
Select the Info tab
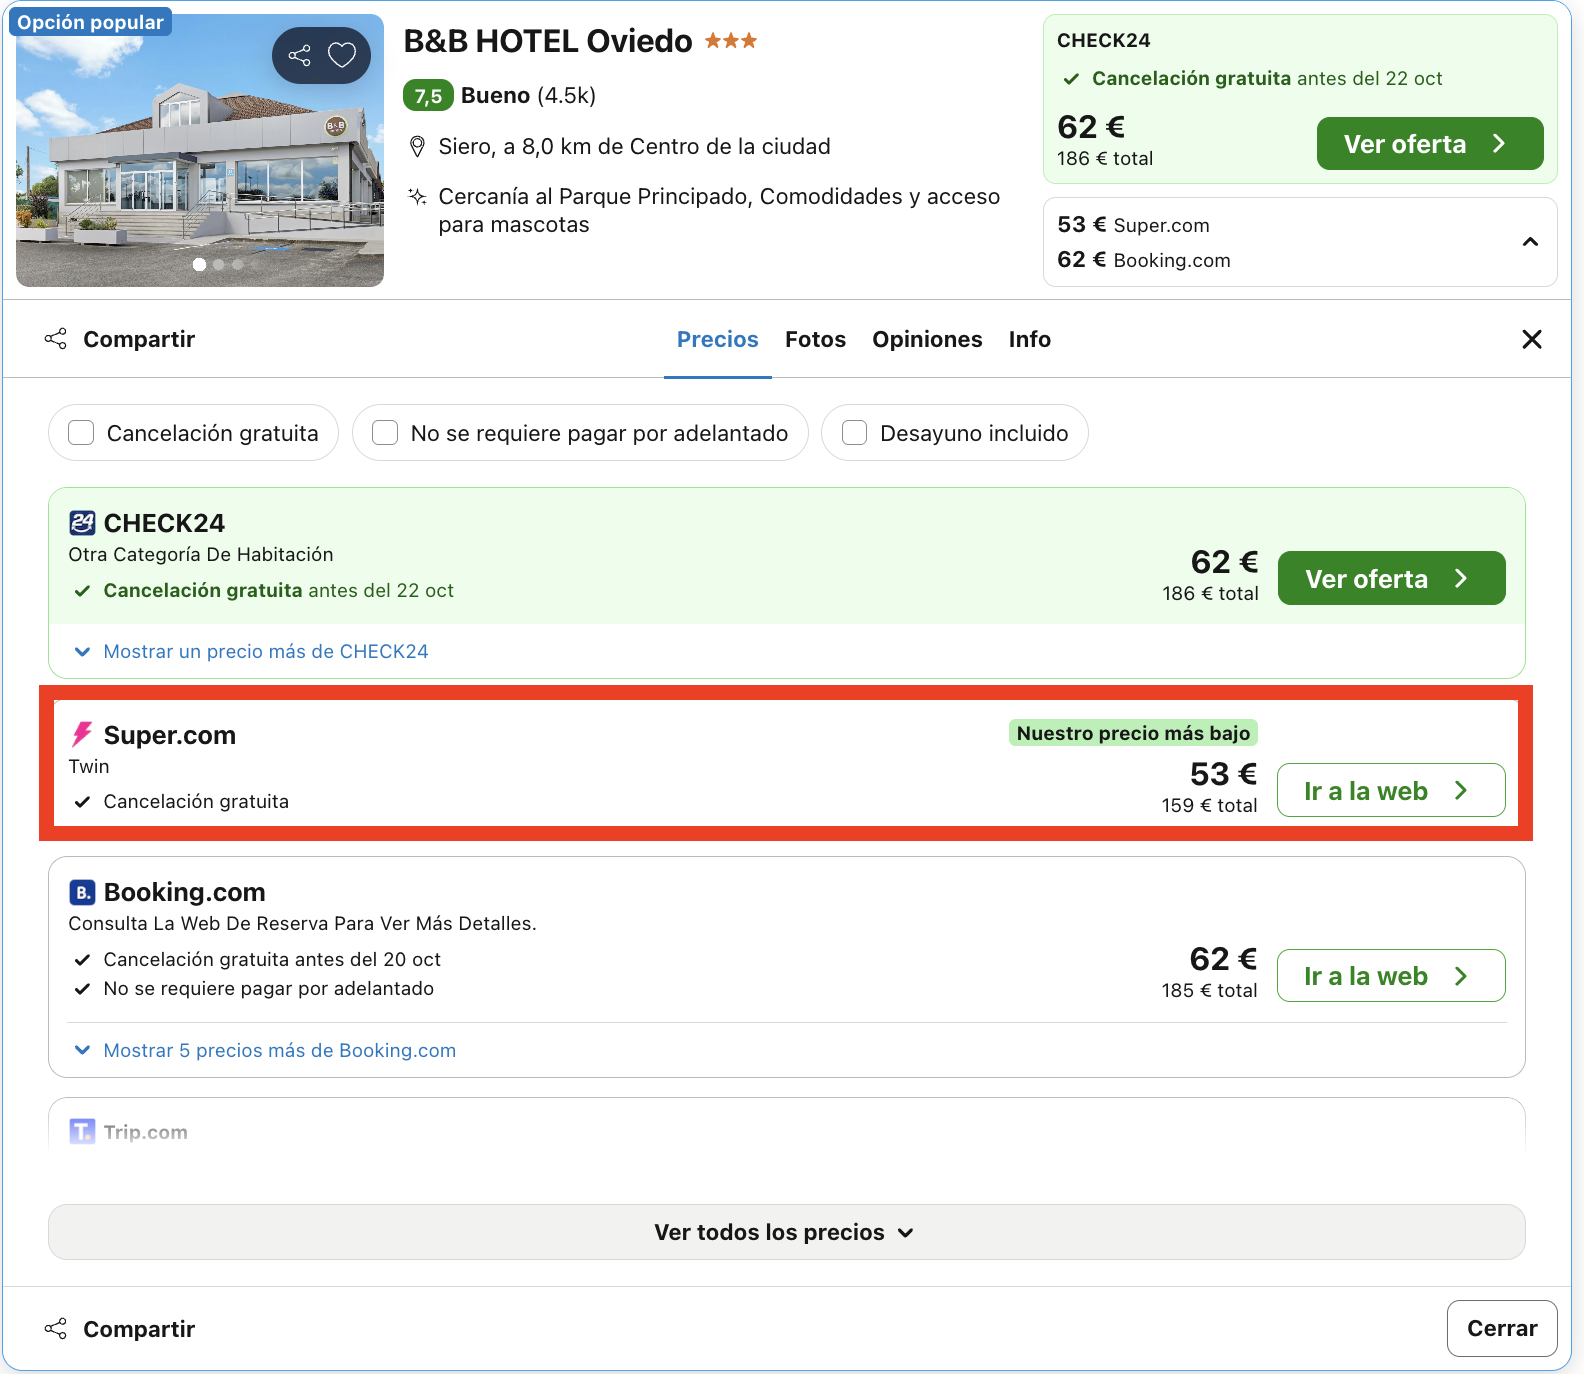click(x=1030, y=339)
